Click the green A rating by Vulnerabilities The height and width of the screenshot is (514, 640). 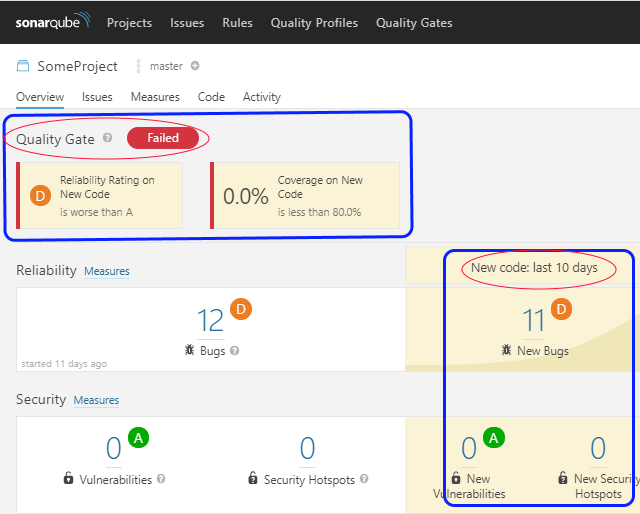coord(140,438)
